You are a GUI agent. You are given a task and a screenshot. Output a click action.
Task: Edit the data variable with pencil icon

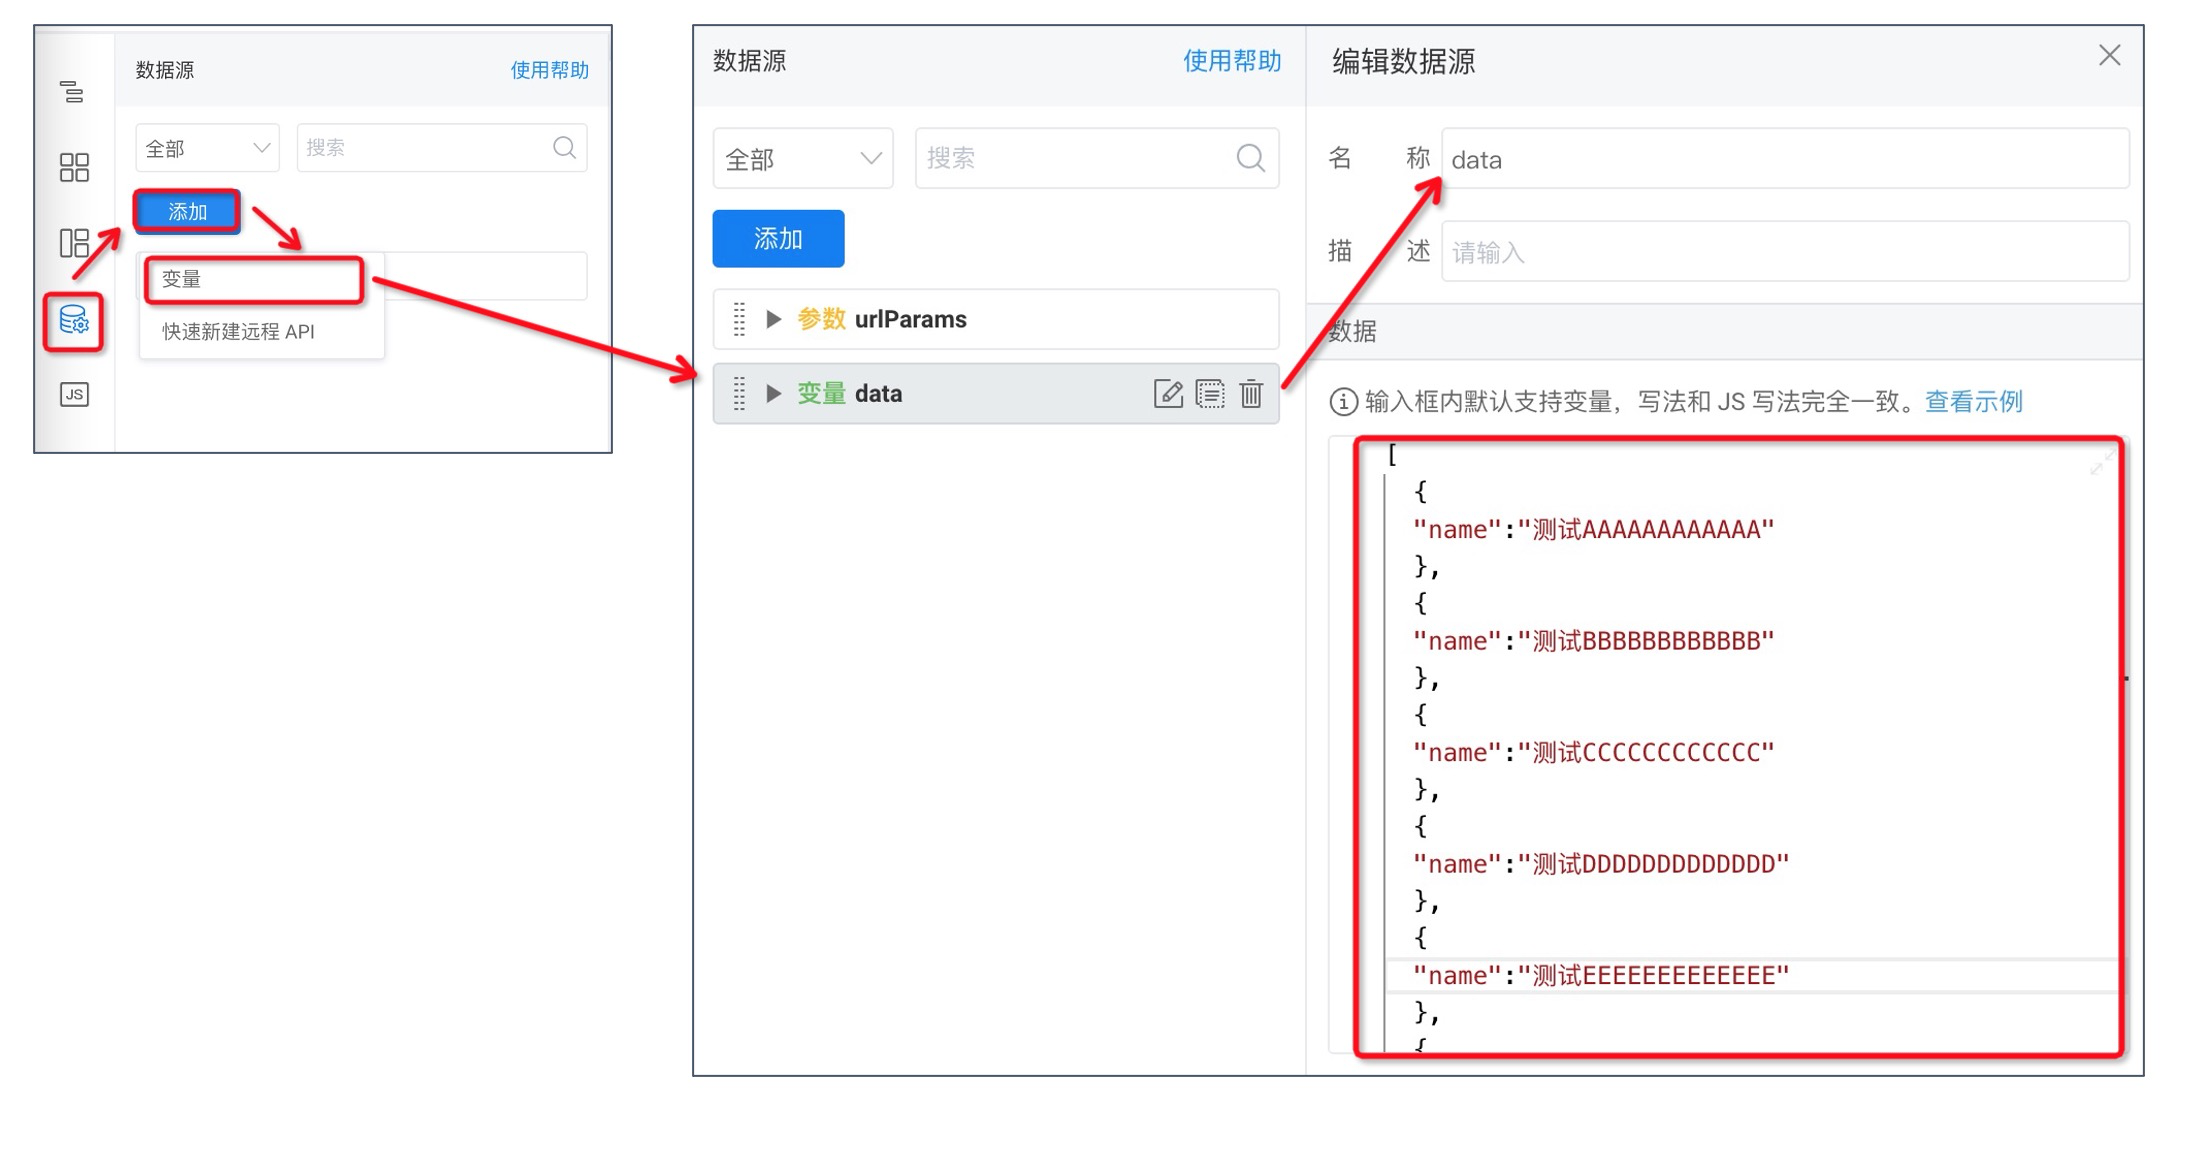1167,394
